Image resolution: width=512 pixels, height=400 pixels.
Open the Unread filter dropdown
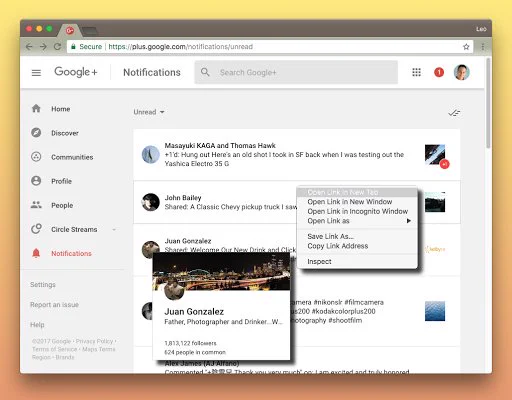point(149,112)
